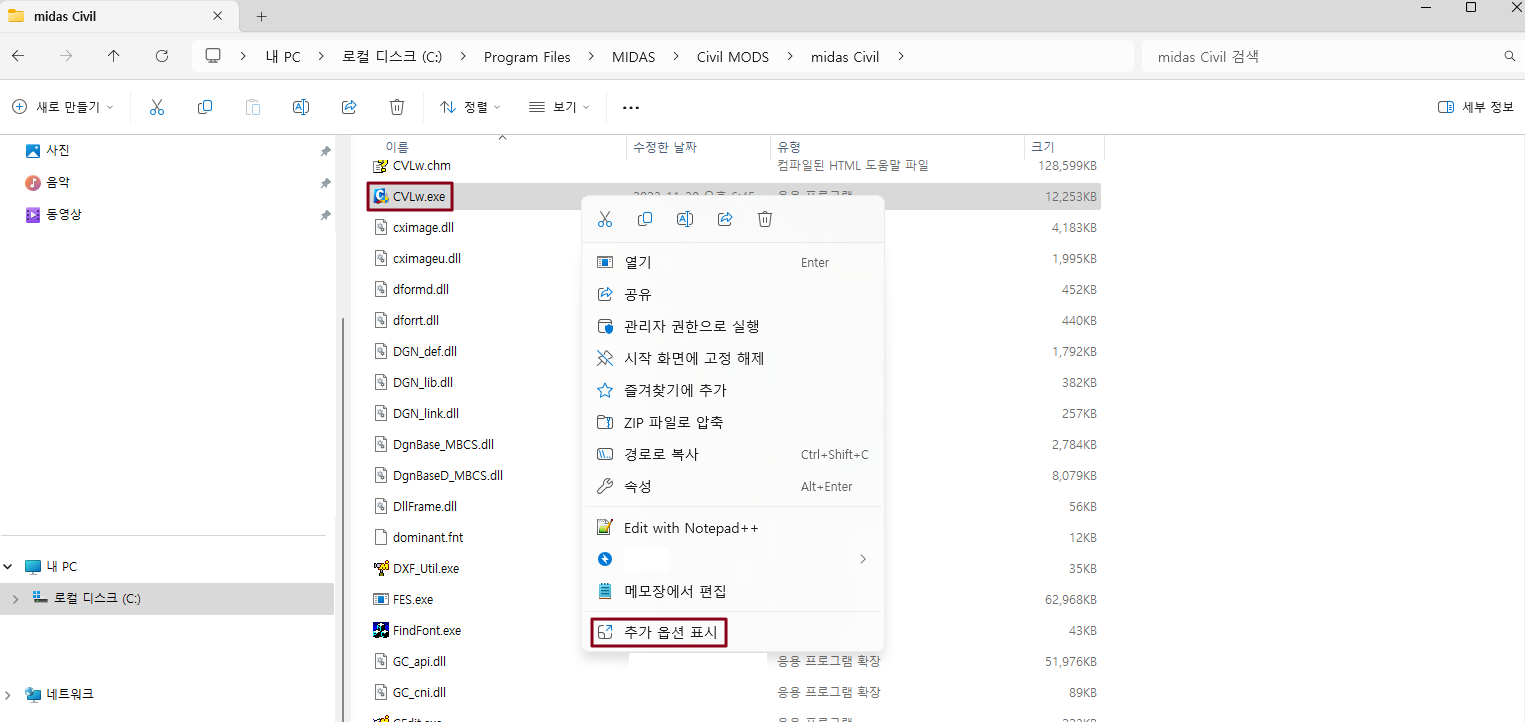1525x722 pixels.
Task: Click the Copy icon in the explorer toolbar
Action: click(x=205, y=107)
